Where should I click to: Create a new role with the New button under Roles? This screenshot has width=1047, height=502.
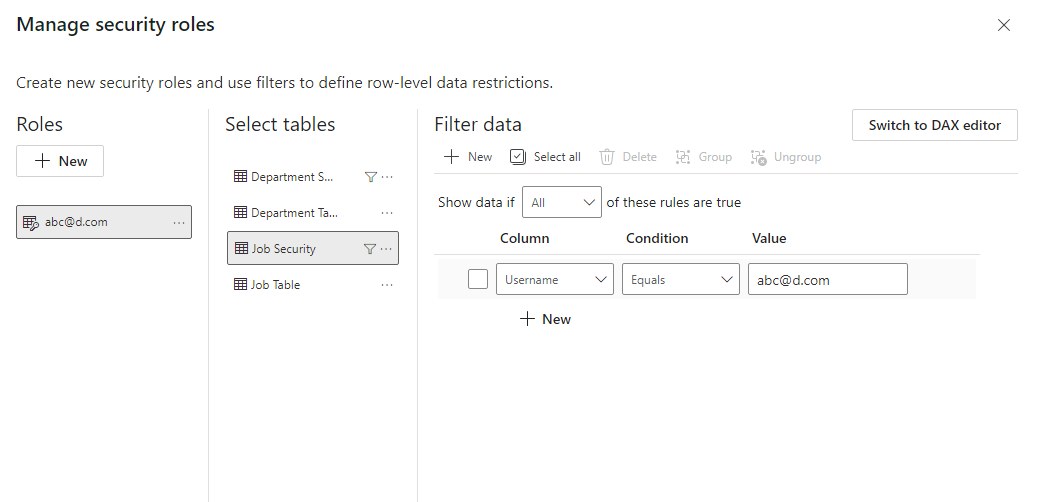pos(60,161)
